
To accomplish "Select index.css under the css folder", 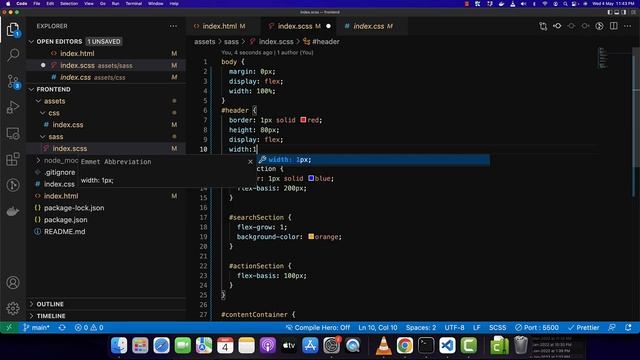I will [x=68, y=125].
